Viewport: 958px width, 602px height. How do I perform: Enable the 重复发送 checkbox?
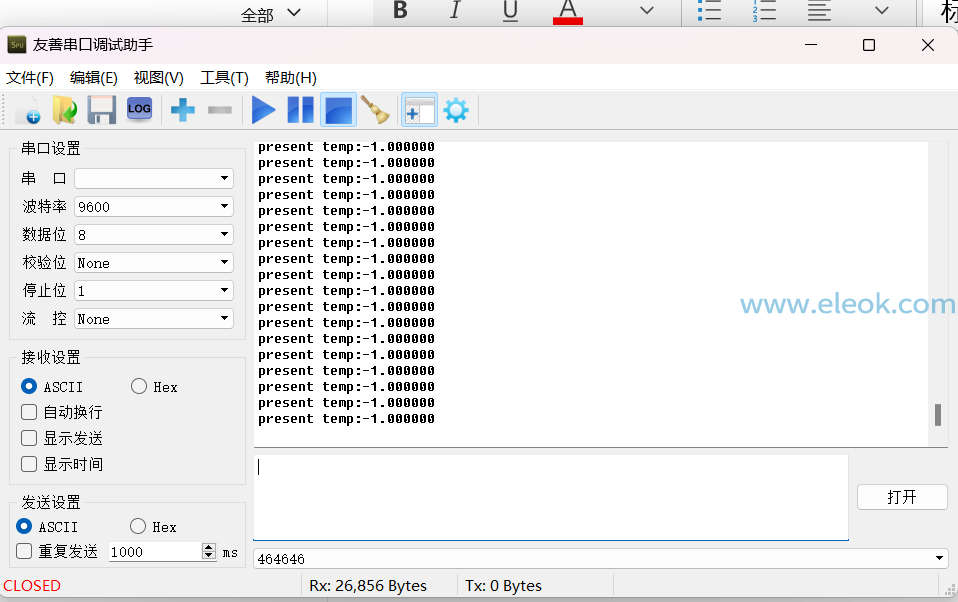click(24, 551)
